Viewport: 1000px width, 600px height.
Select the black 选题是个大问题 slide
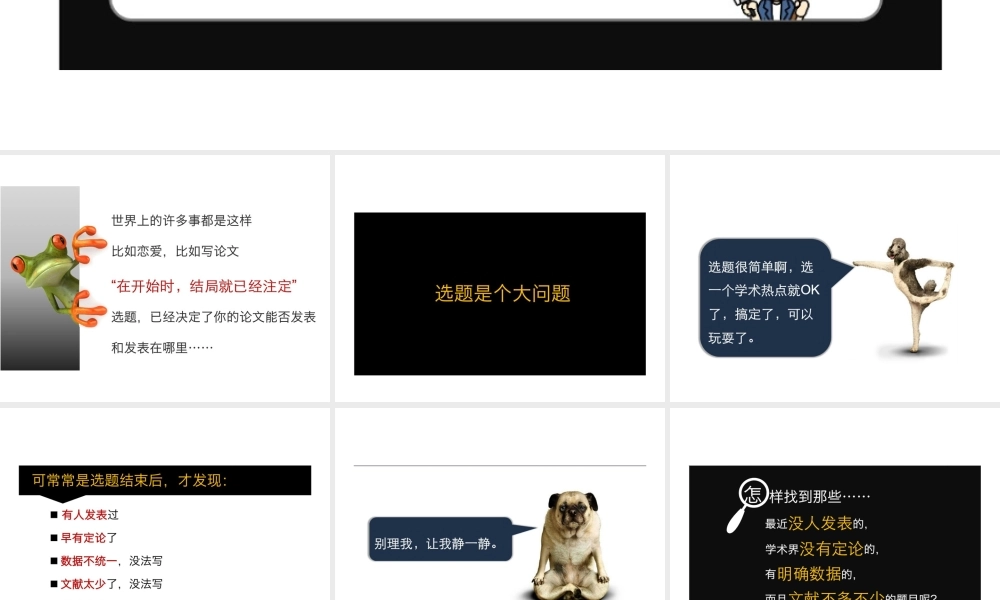coord(499,294)
